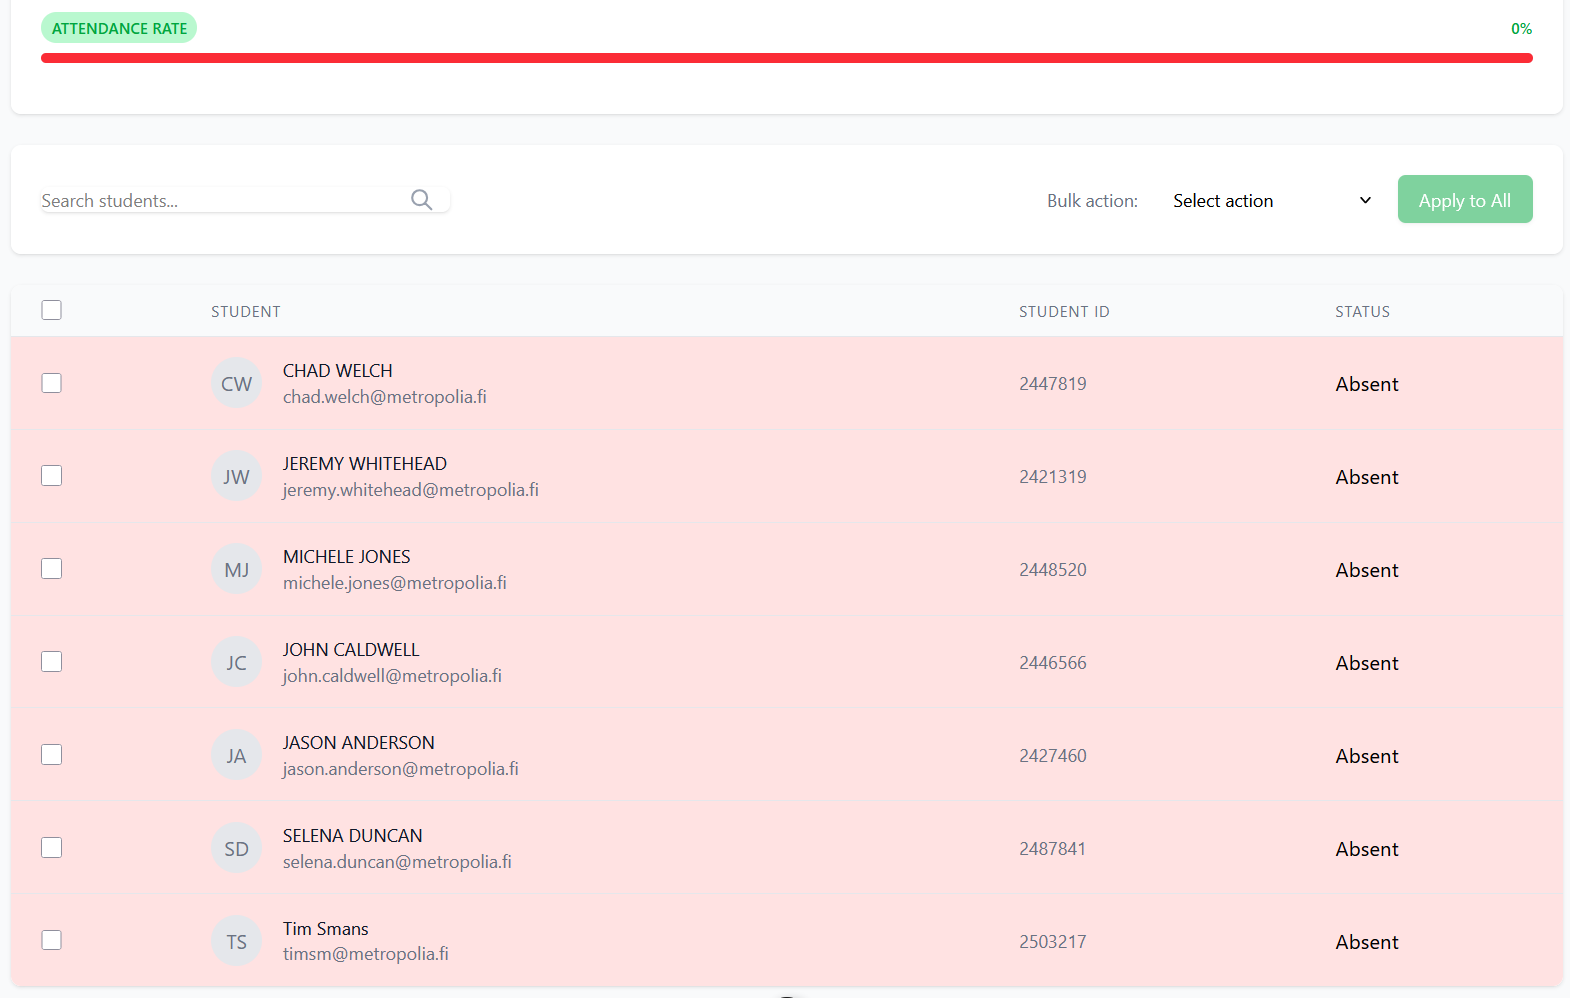
Task: Check the box for Chad Welch
Action: pyautogui.click(x=52, y=383)
